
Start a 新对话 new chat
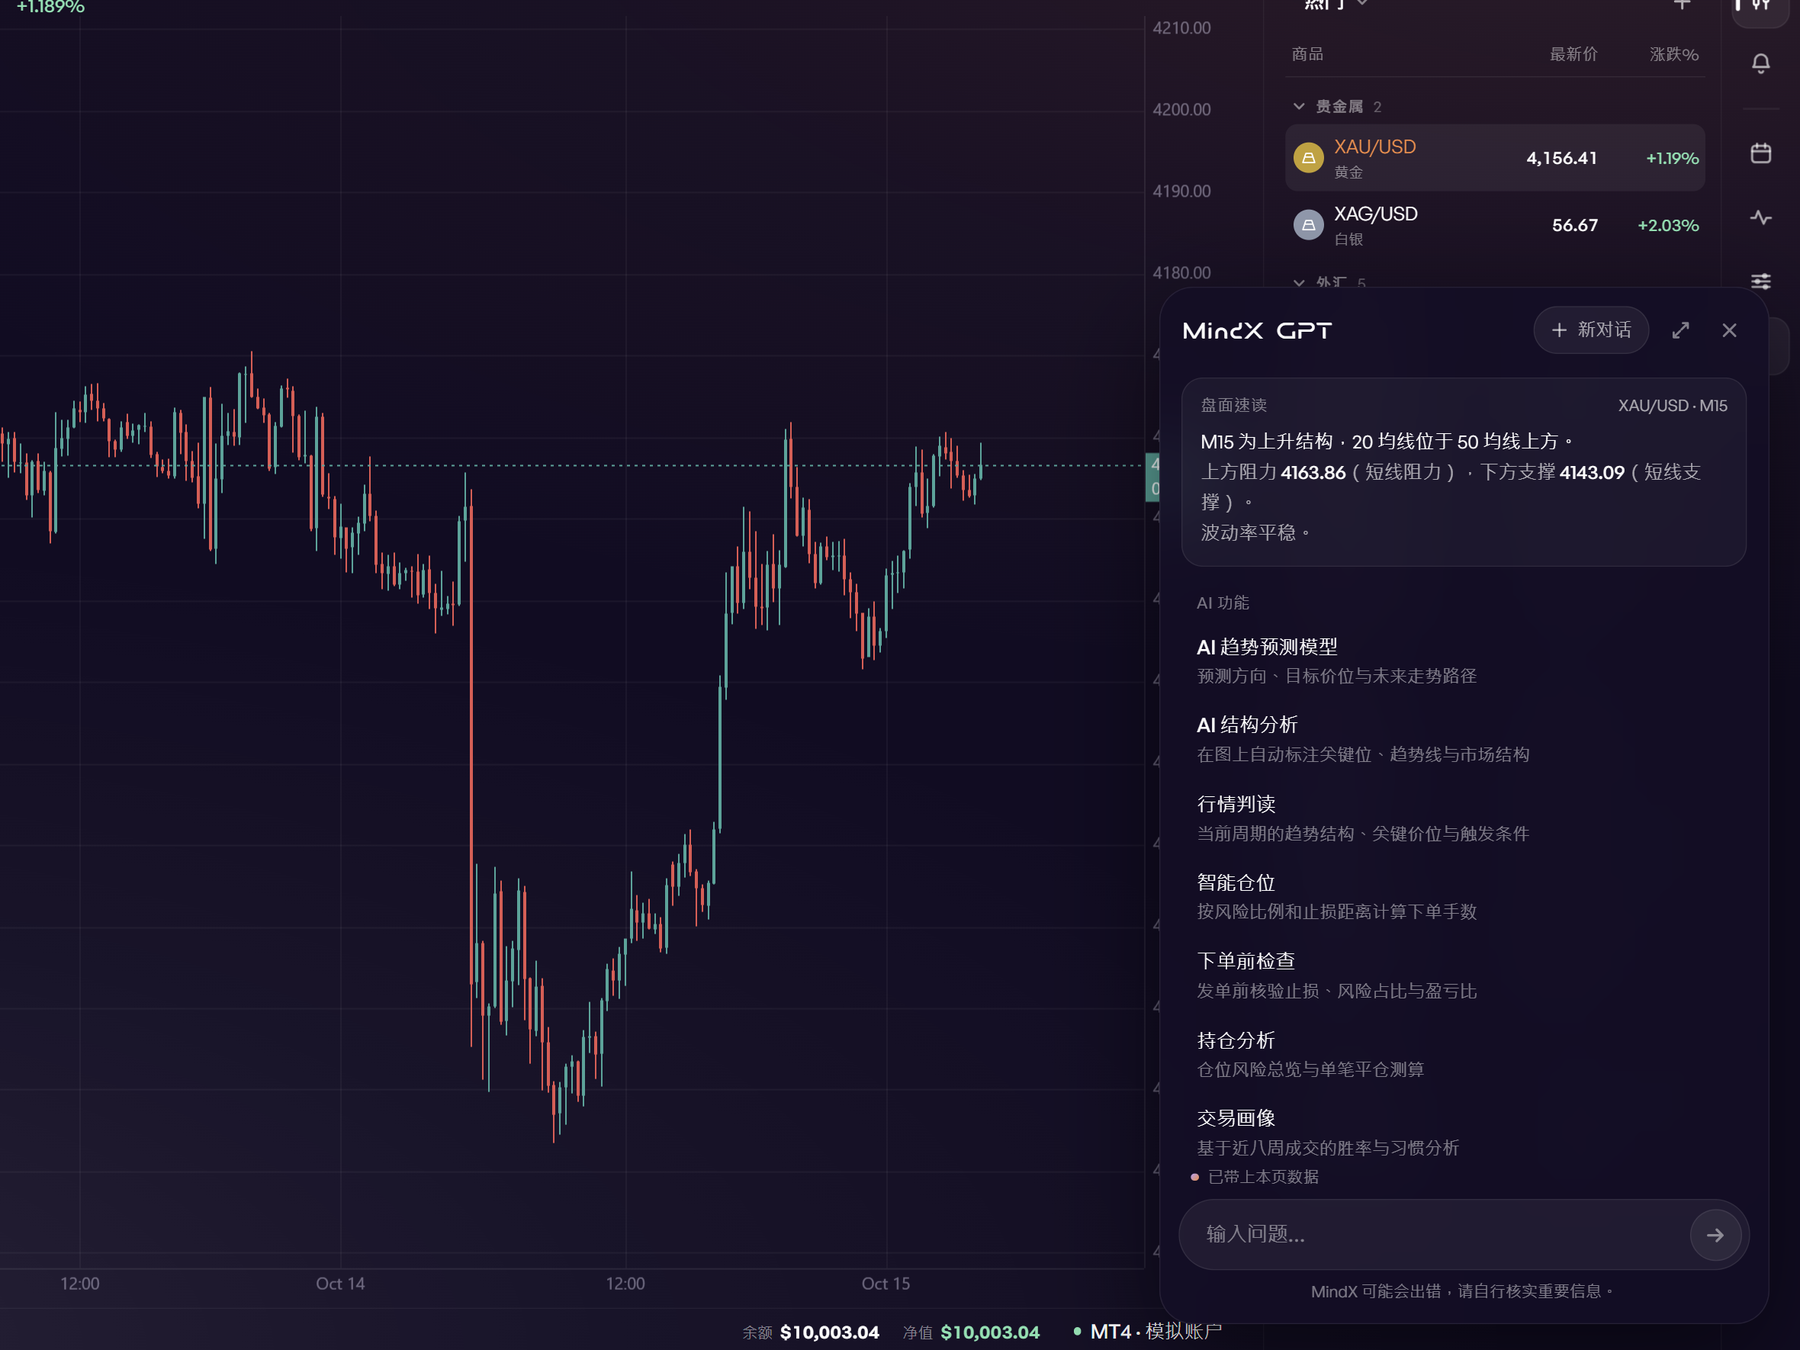[1591, 330]
